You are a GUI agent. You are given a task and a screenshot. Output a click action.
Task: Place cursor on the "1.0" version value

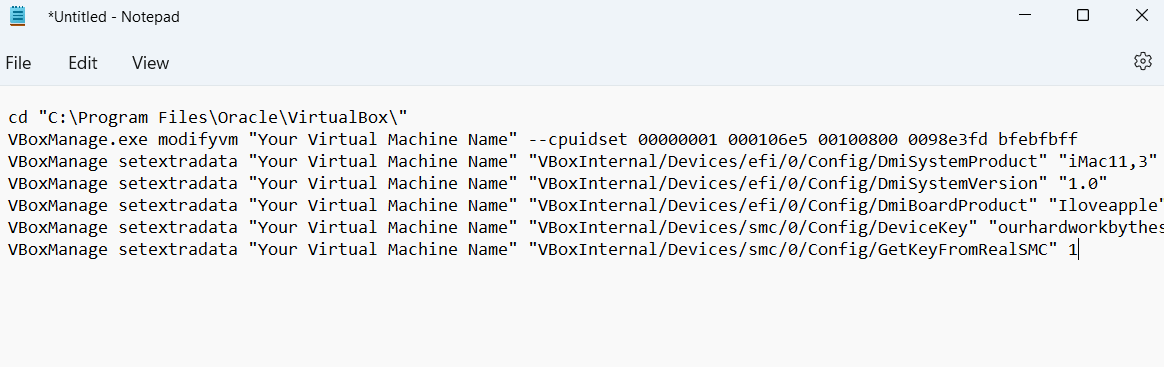(x=1082, y=184)
